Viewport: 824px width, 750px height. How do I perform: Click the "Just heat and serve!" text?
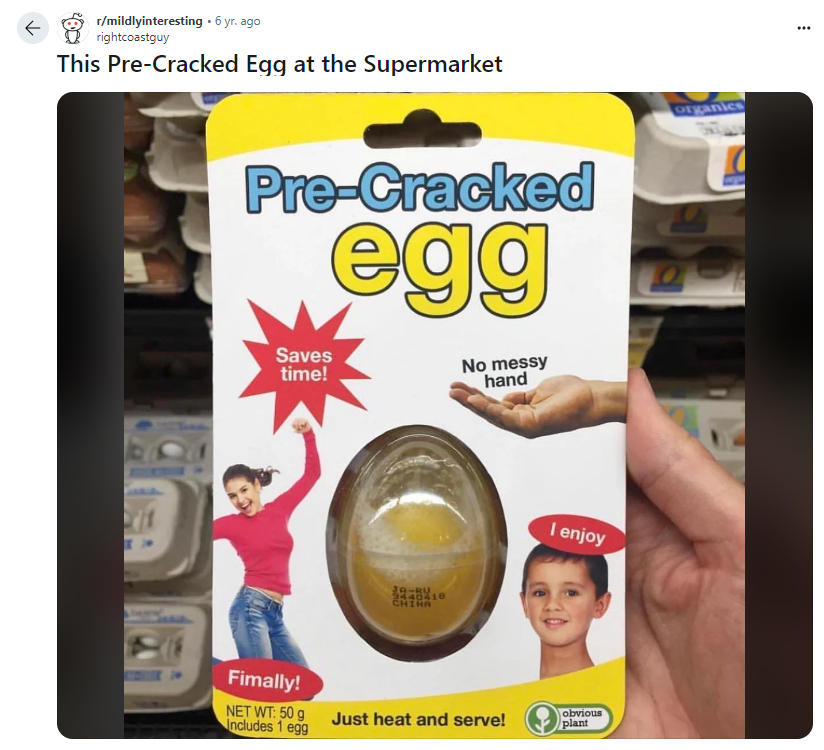[418, 718]
